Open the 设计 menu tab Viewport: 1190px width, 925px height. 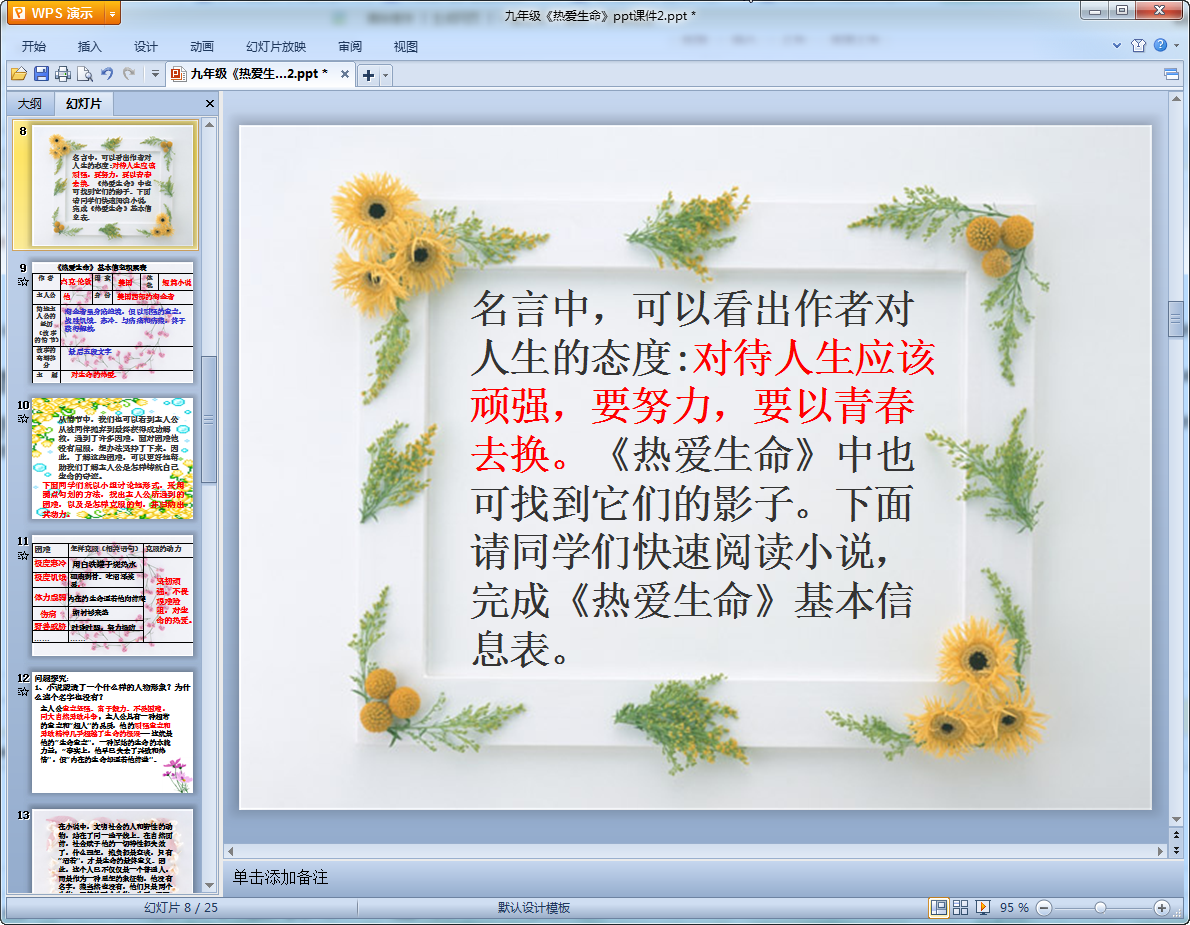tap(146, 46)
